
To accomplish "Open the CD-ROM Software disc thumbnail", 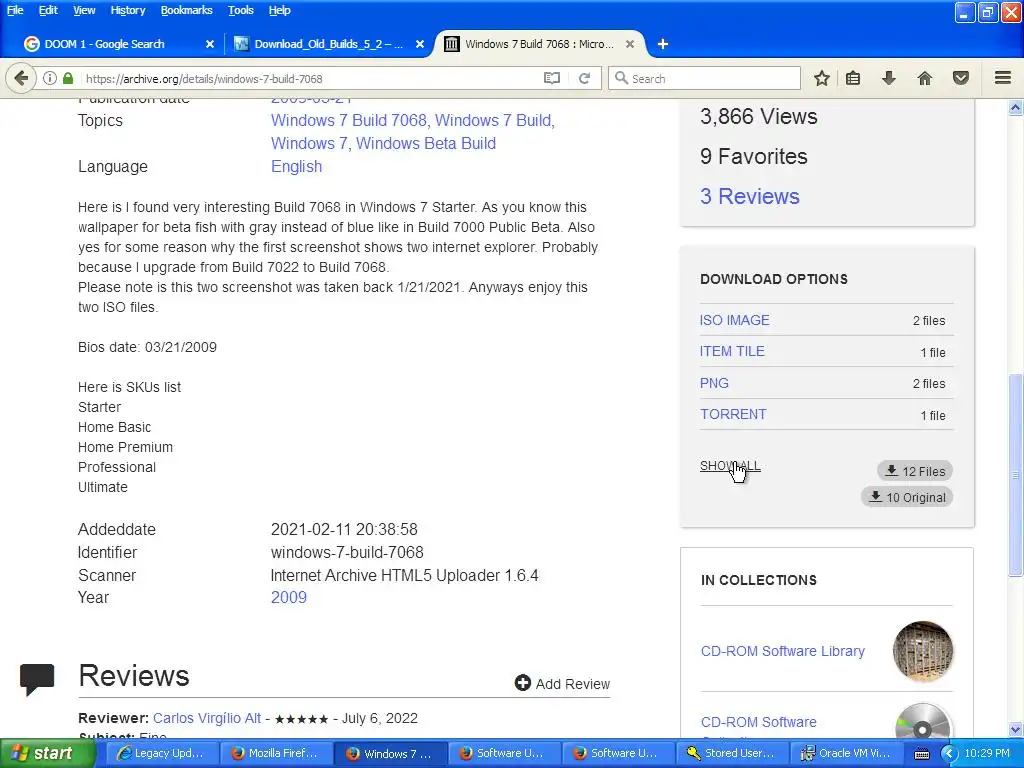I will click(x=923, y=720).
